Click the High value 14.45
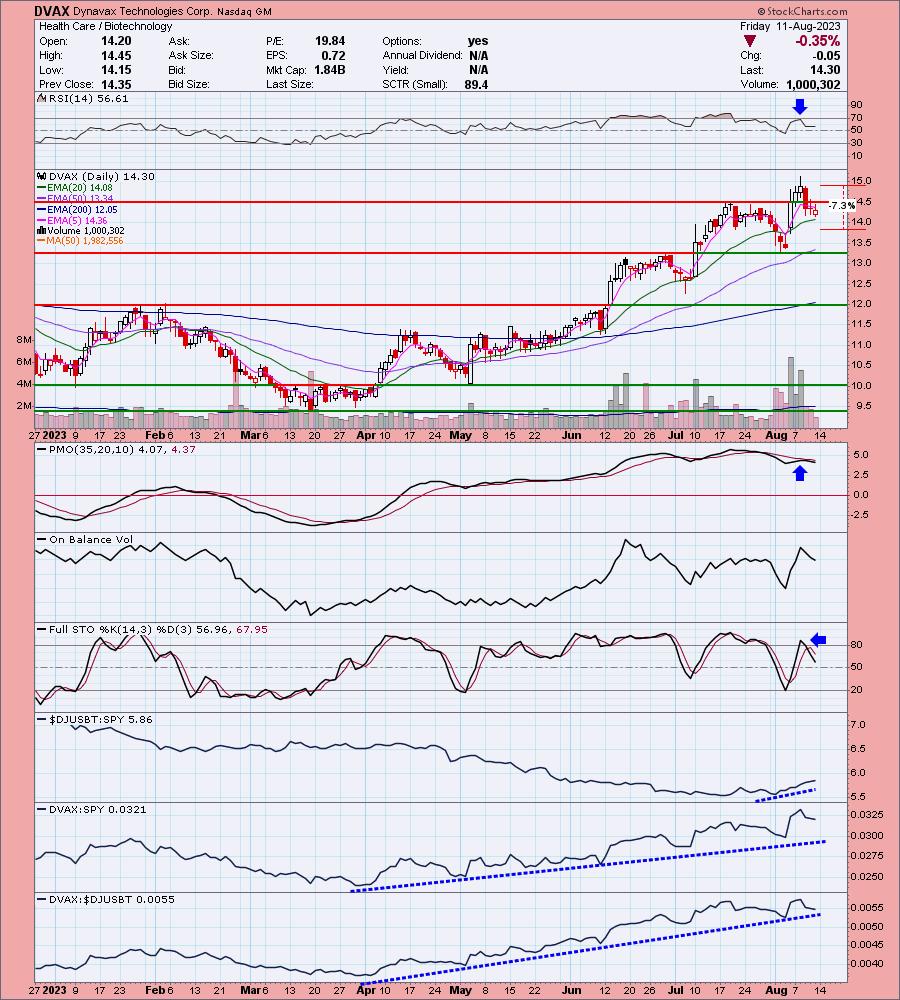 [x=116, y=55]
